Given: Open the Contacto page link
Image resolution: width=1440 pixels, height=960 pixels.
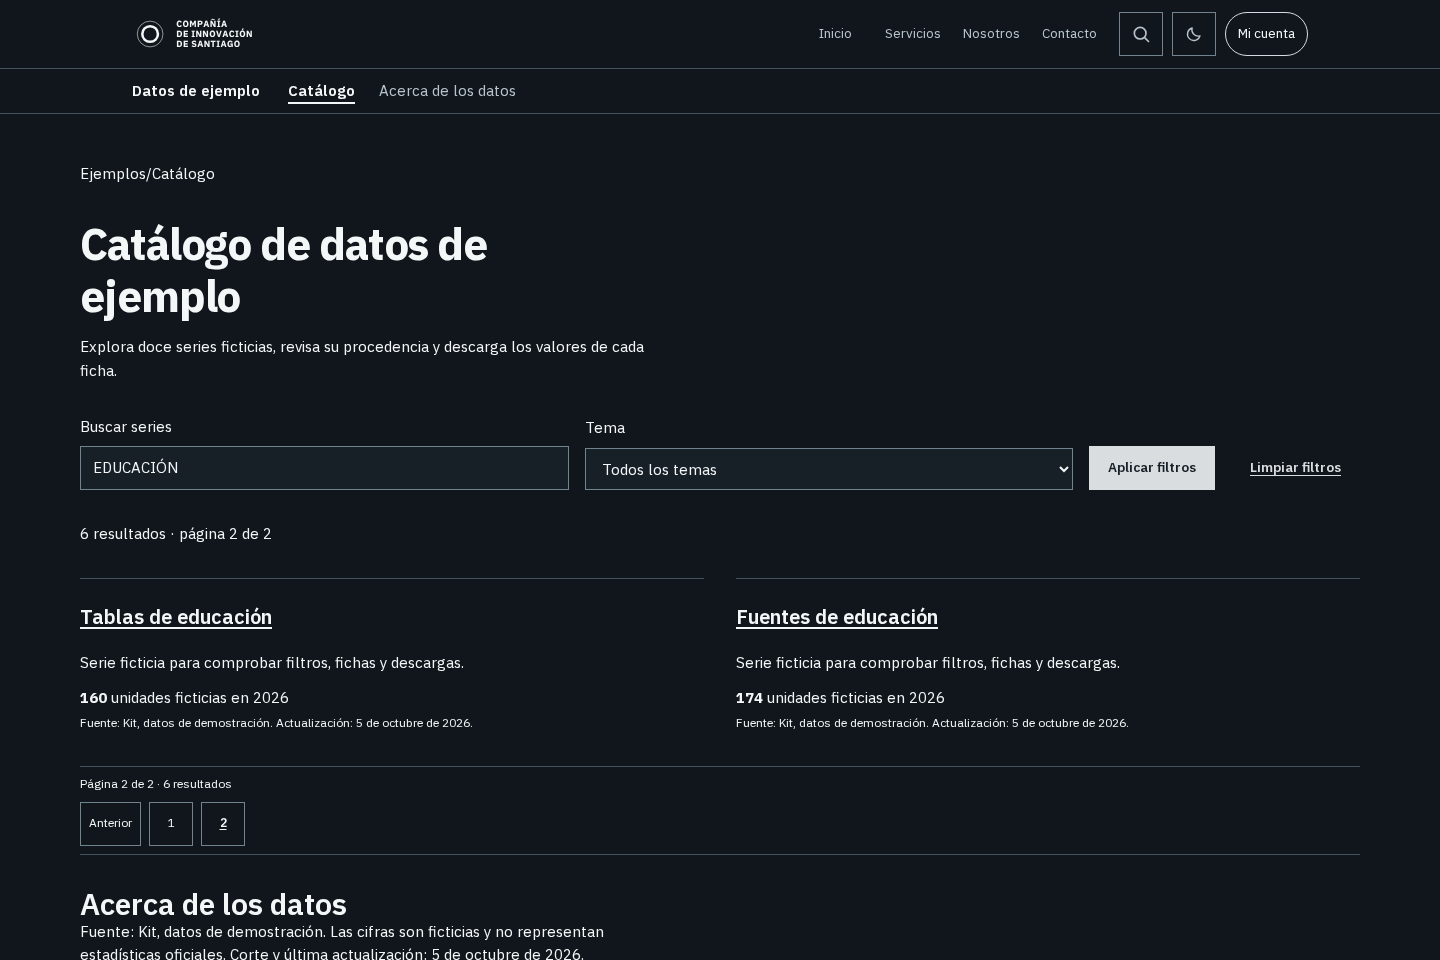Looking at the screenshot, I should click(x=1069, y=34).
